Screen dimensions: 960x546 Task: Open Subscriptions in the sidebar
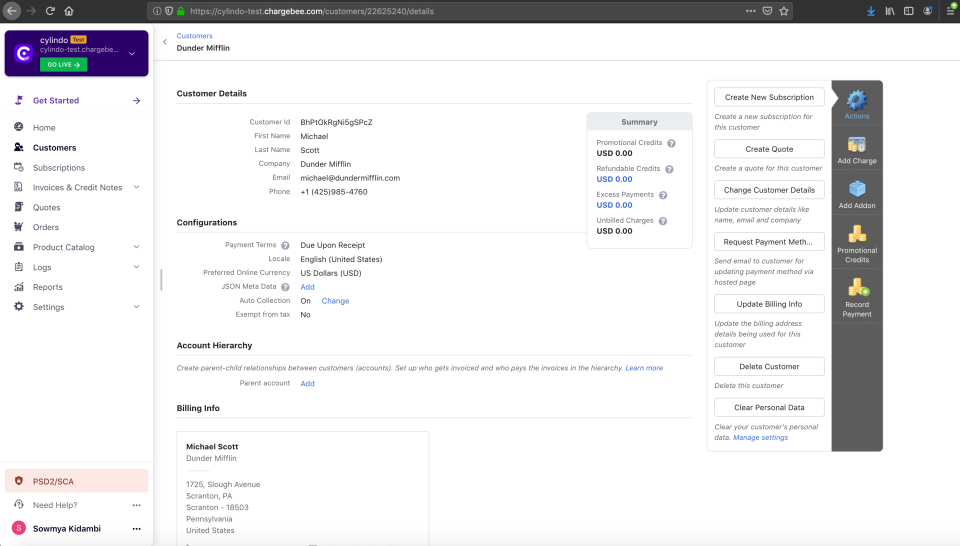point(59,168)
